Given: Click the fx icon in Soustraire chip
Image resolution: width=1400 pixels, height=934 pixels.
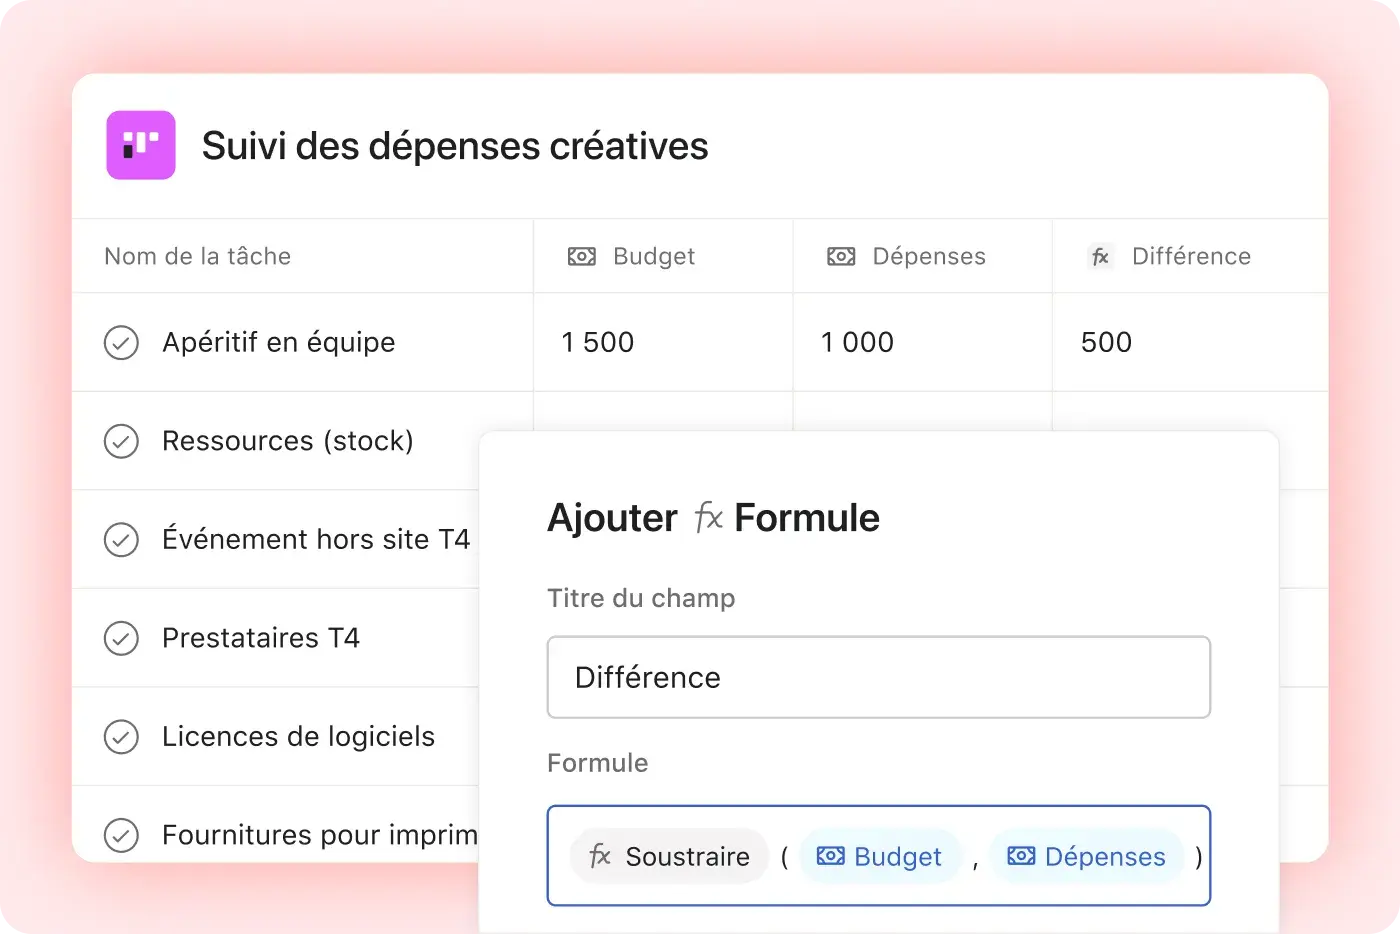Looking at the screenshot, I should (599, 856).
